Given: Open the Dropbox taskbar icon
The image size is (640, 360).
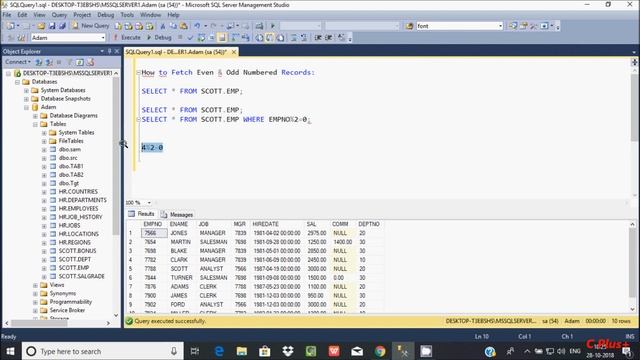Looking at the screenshot, I should [x=288, y=351].
